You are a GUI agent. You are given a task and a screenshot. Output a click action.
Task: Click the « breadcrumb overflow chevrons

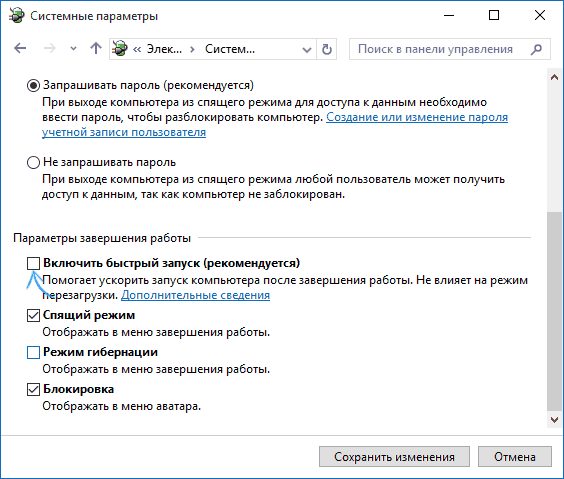(137, 49)
